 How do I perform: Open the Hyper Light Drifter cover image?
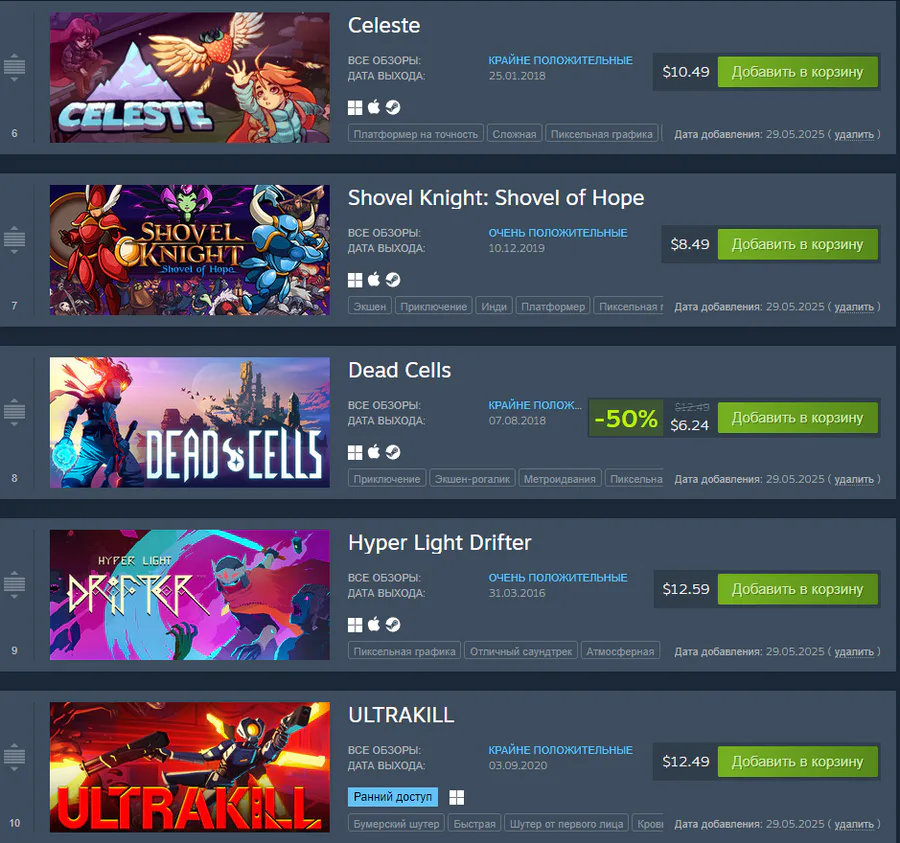pos(189,595)
